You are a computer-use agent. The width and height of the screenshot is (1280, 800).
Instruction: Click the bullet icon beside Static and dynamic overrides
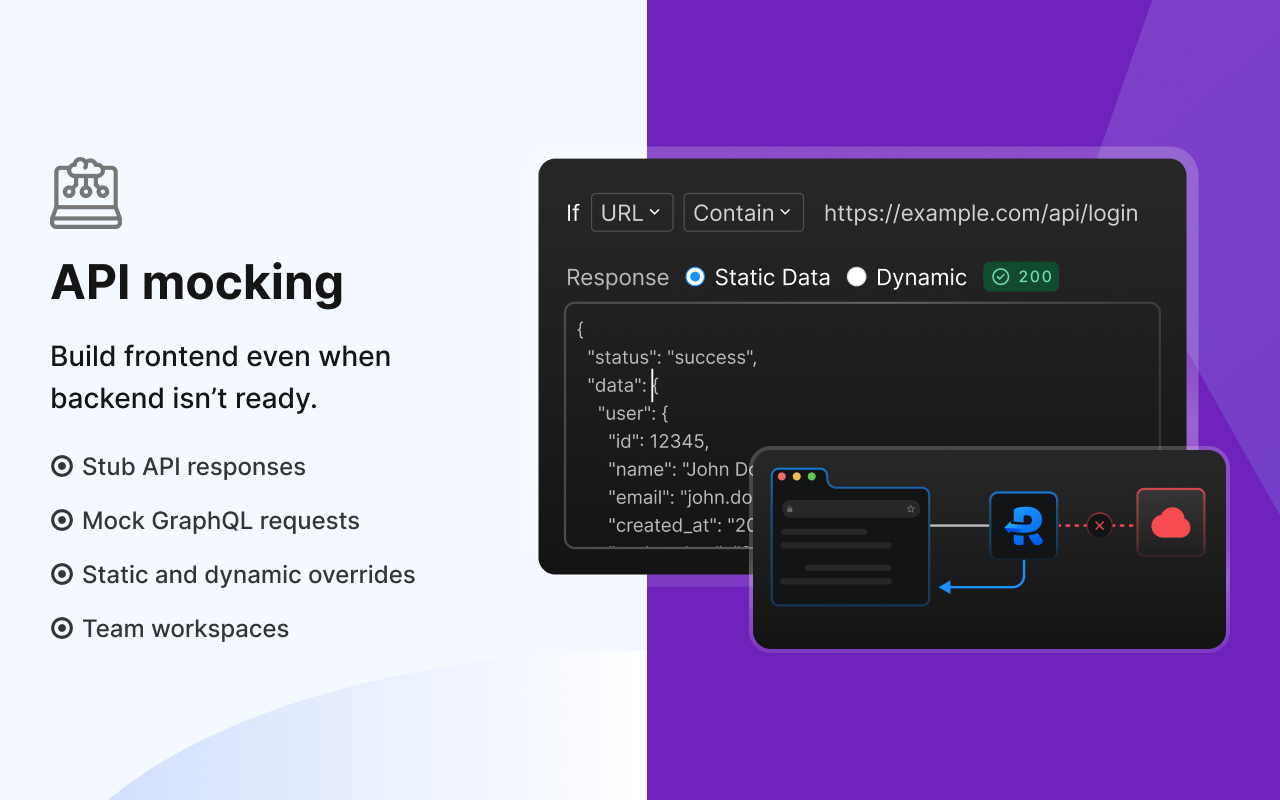click(x=61, y=574)
